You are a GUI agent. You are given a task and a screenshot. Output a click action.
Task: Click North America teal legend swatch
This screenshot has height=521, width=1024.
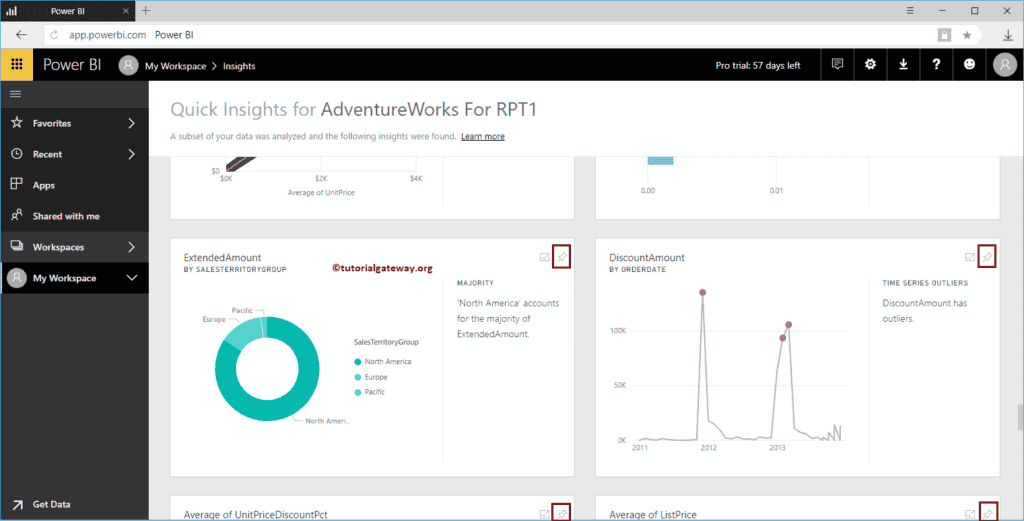[357, 362]
